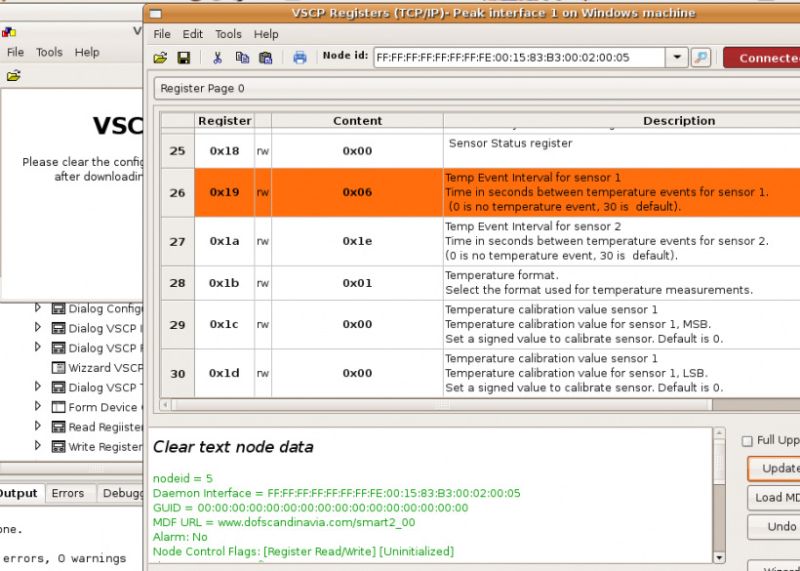Select the 0x1e content cell of register 0x1a
Viewport: 800px width, 571px height.
coord(357,241)
